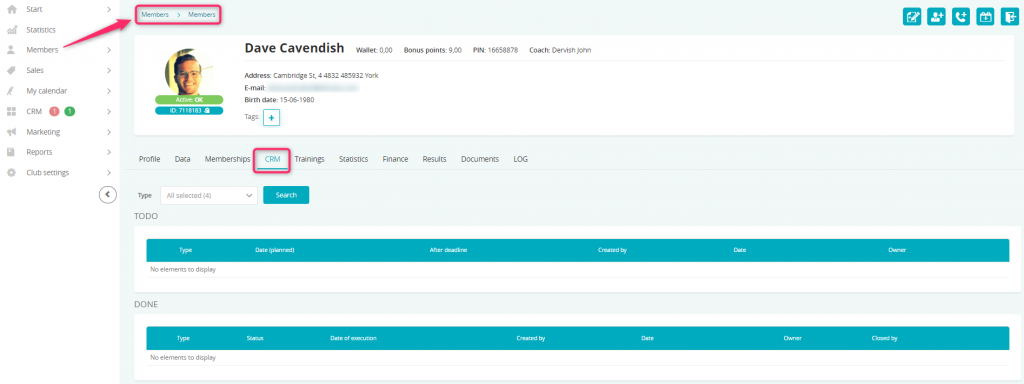This screenshot has height=384, width=1024.
Task: Click the 'PIN: 16658878' text
Action: click(x=496, y=50)
